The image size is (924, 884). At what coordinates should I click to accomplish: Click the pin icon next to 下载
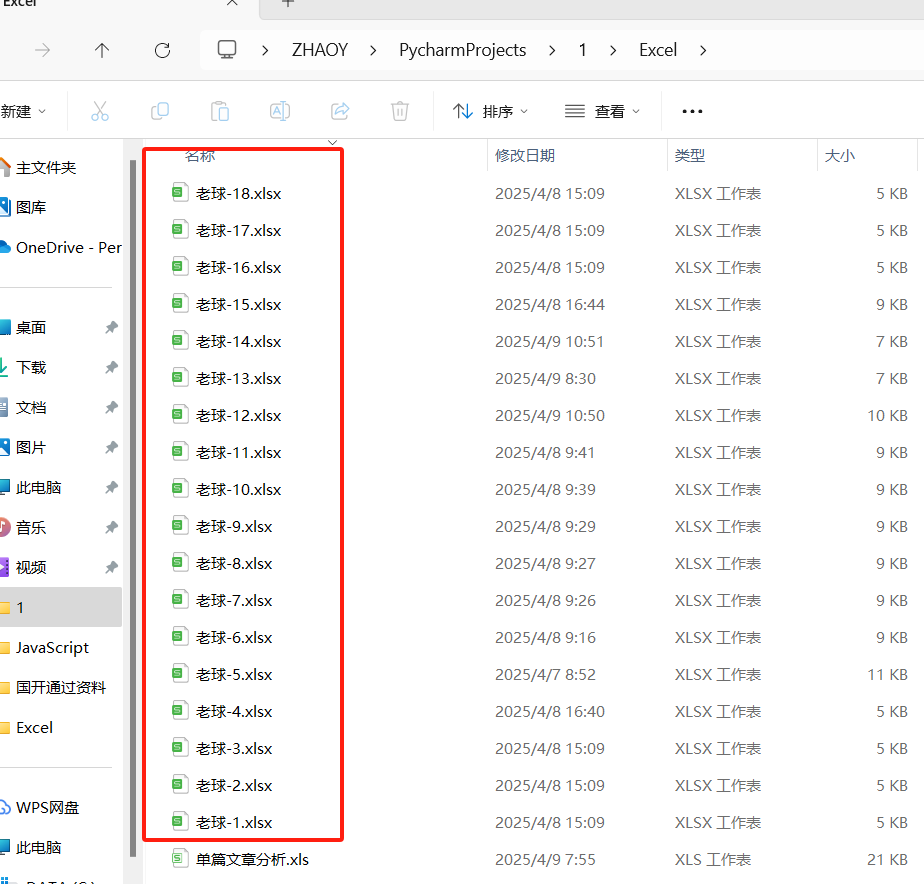[111, 367]
